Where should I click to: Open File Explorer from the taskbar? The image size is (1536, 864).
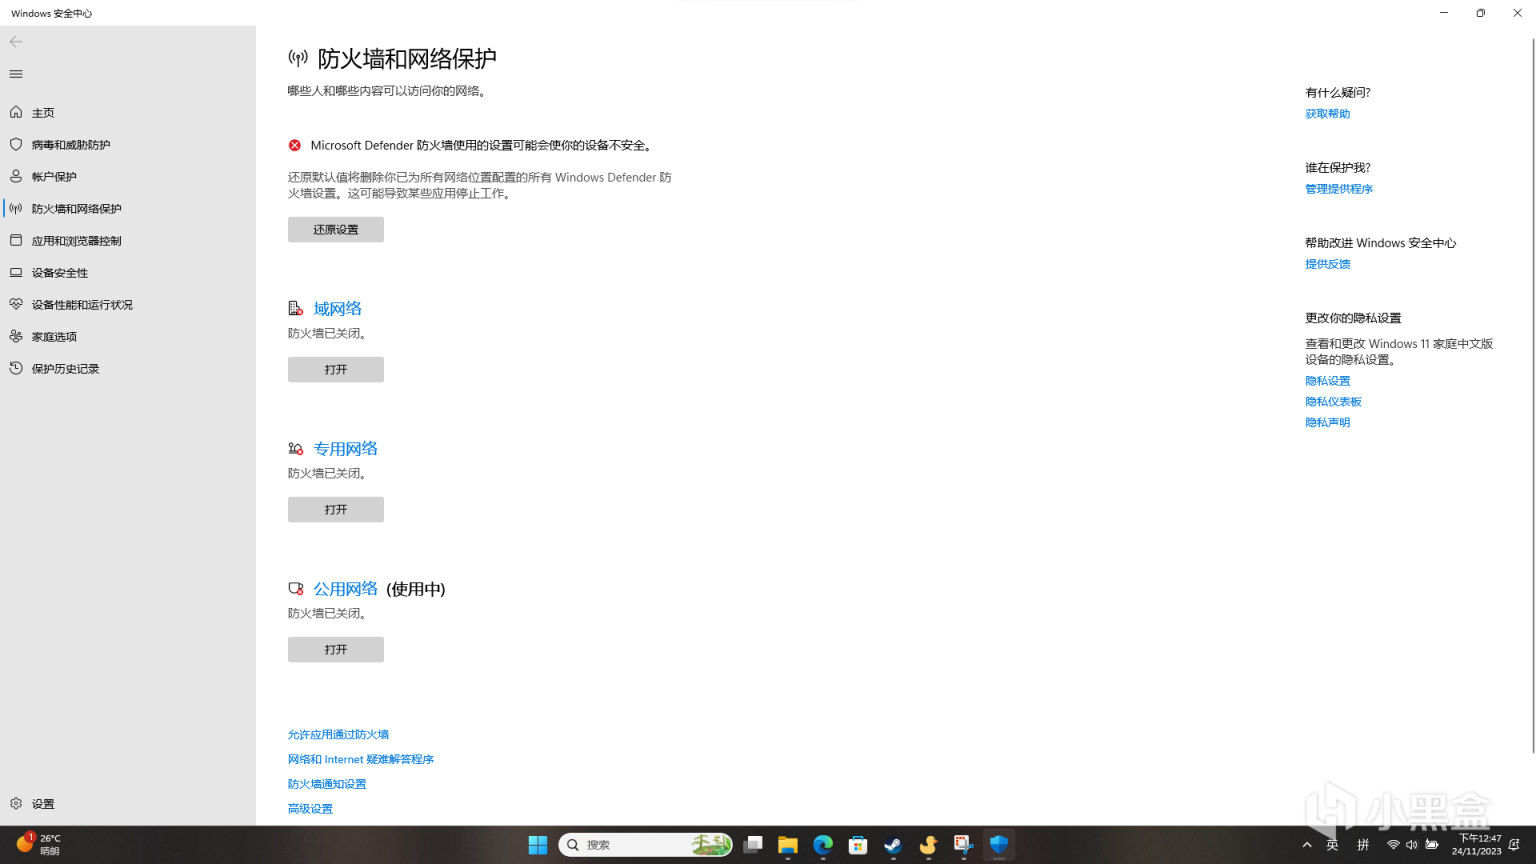[788, 845]
